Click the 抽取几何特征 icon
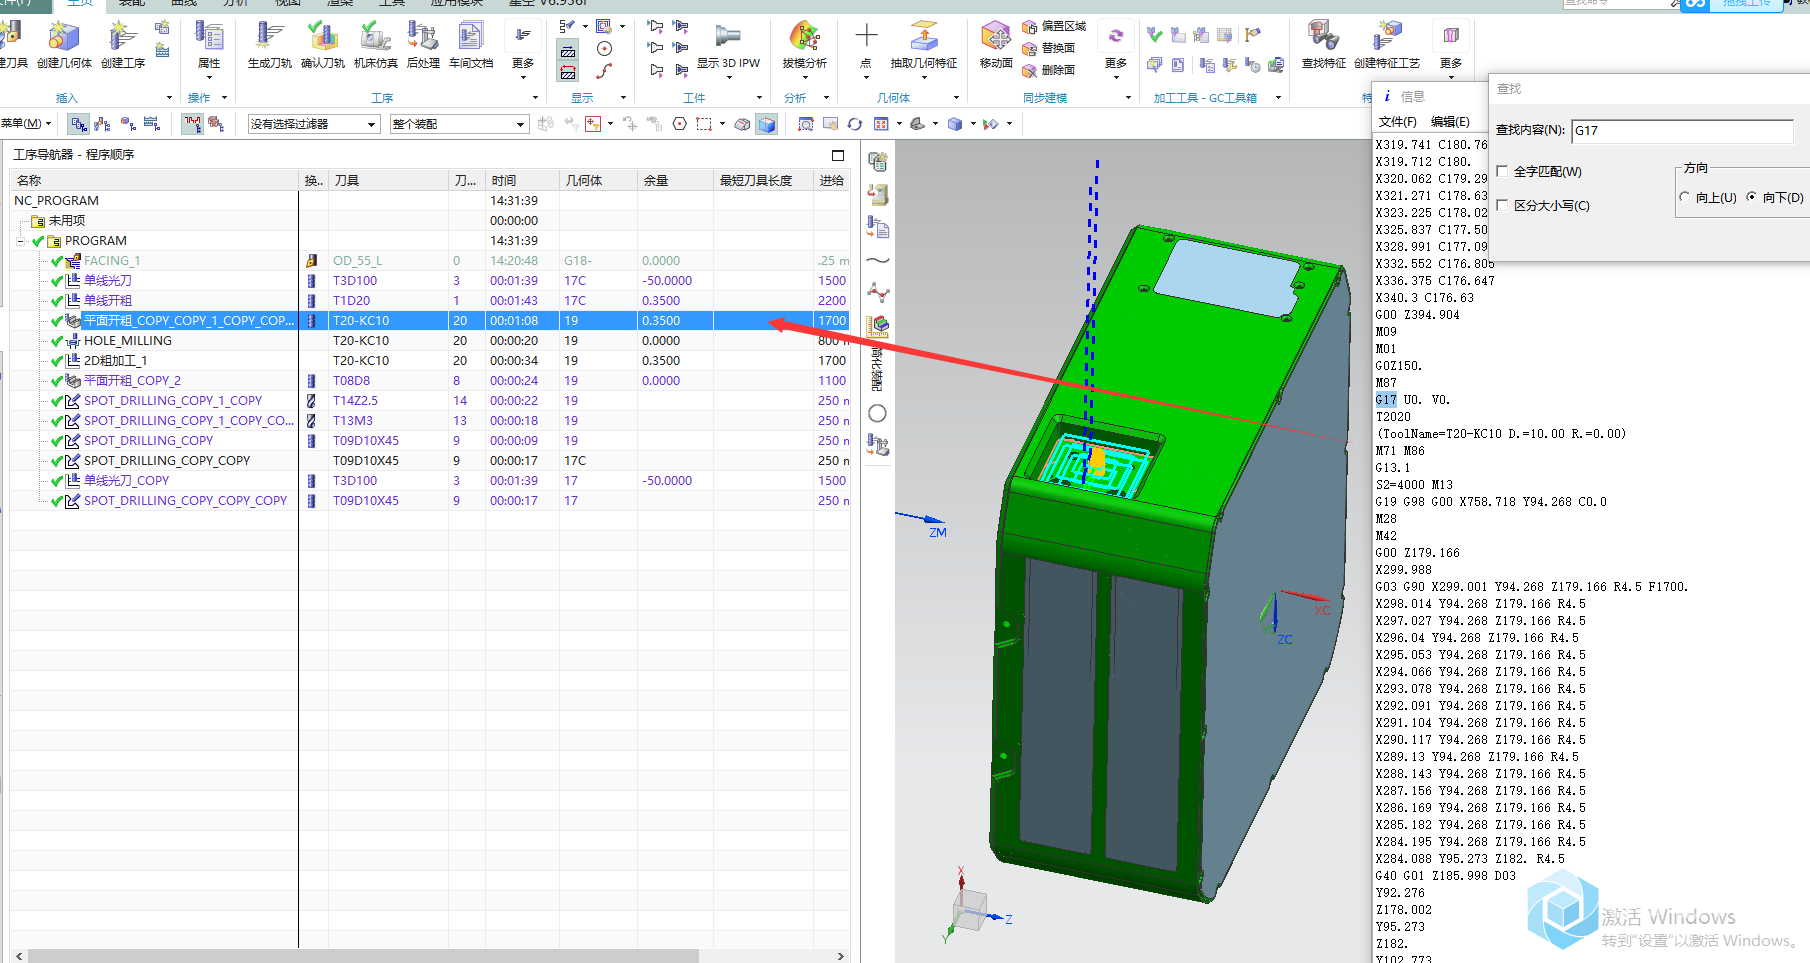1810x963 pixels. coord(924,38)
